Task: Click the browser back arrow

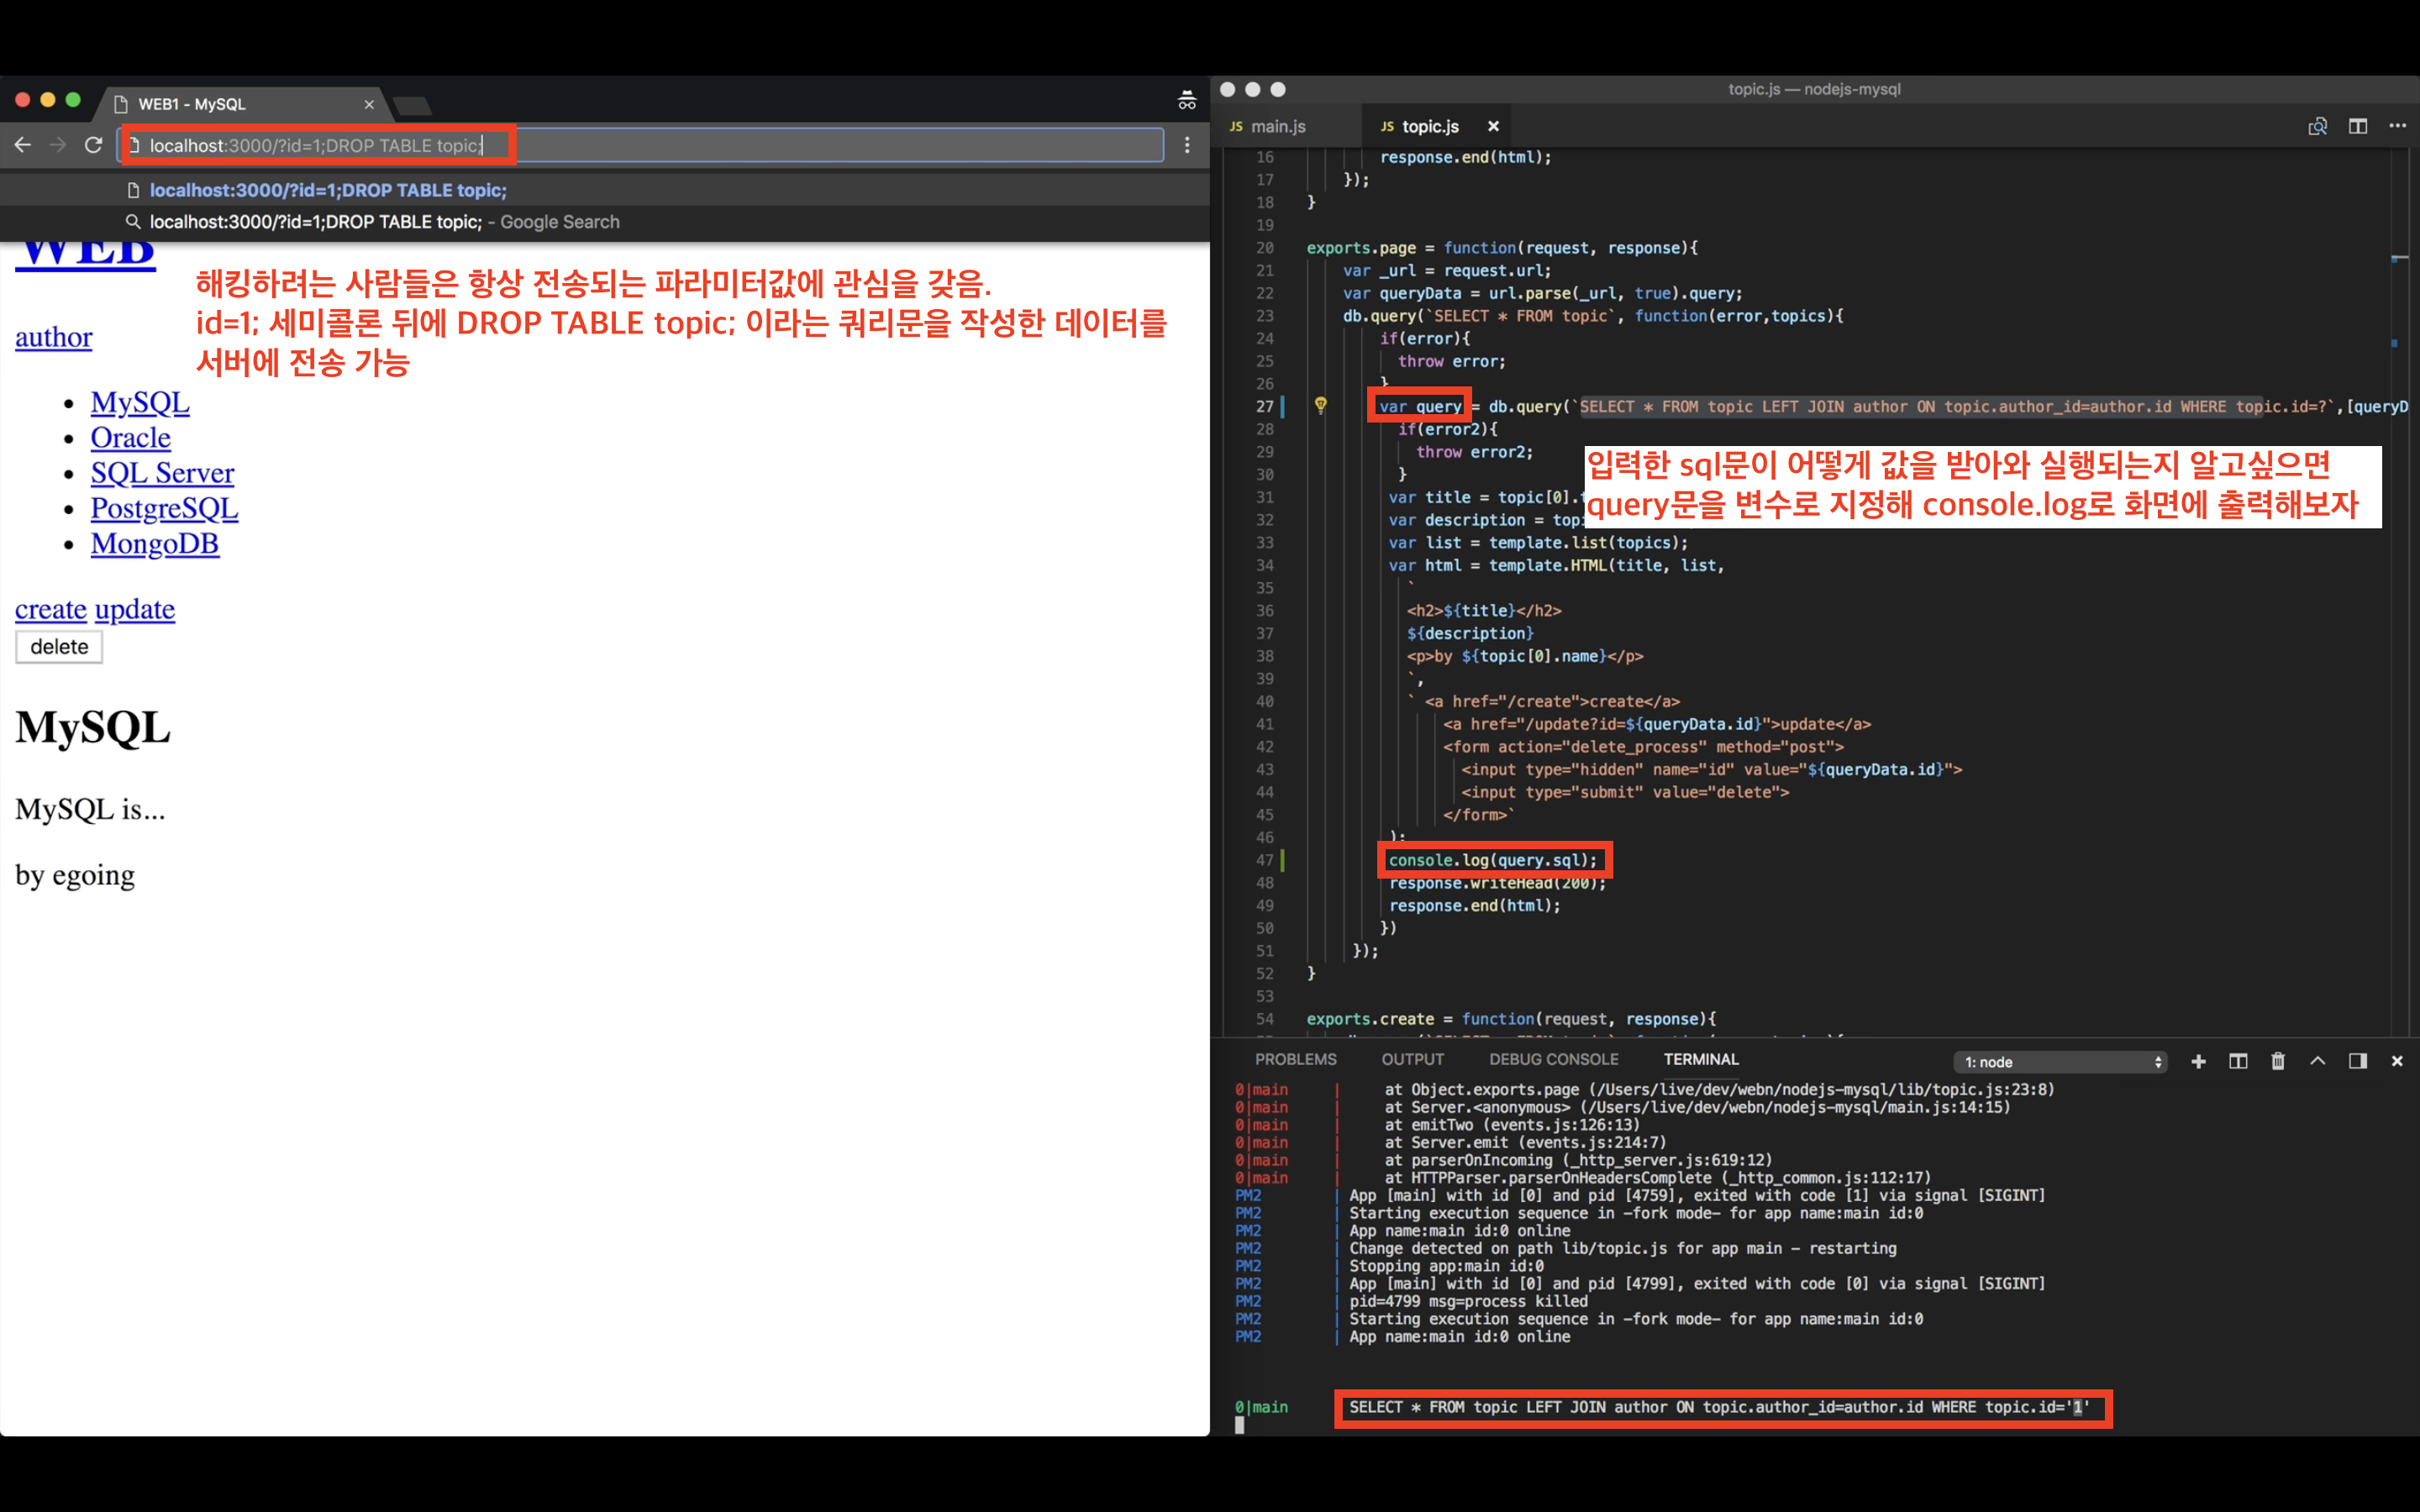Action: point(23,145)
